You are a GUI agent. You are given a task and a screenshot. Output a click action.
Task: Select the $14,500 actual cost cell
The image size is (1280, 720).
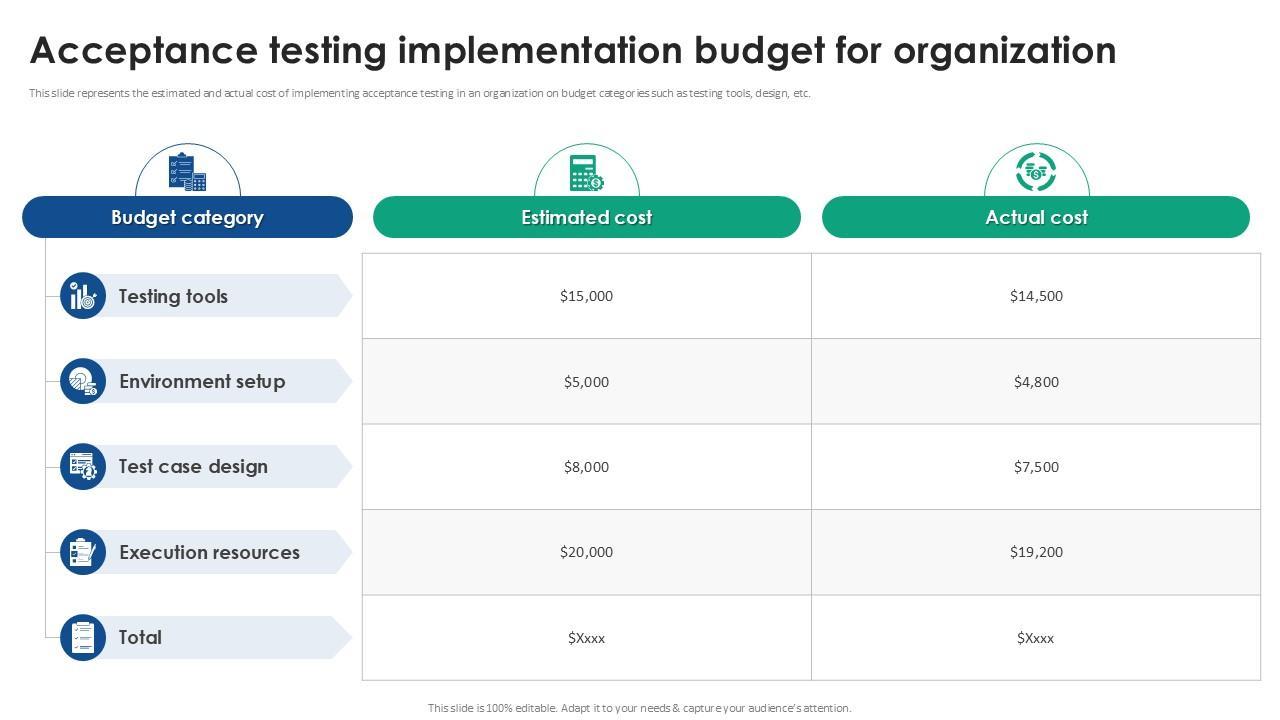point(1036,296)
